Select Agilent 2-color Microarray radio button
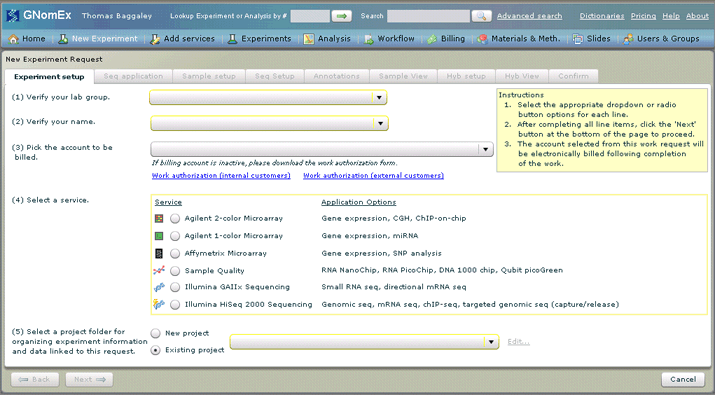This screenshot has width=715, height=395. 175,218
